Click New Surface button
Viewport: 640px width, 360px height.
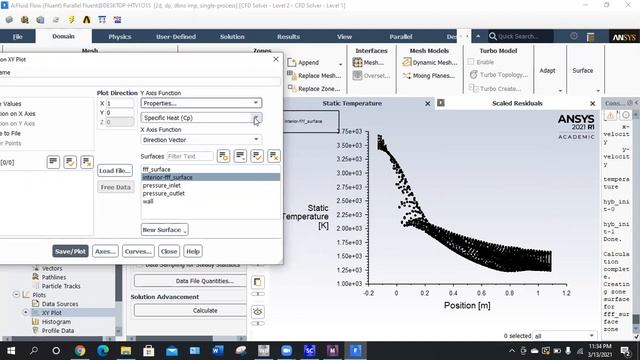coord(164,229)
